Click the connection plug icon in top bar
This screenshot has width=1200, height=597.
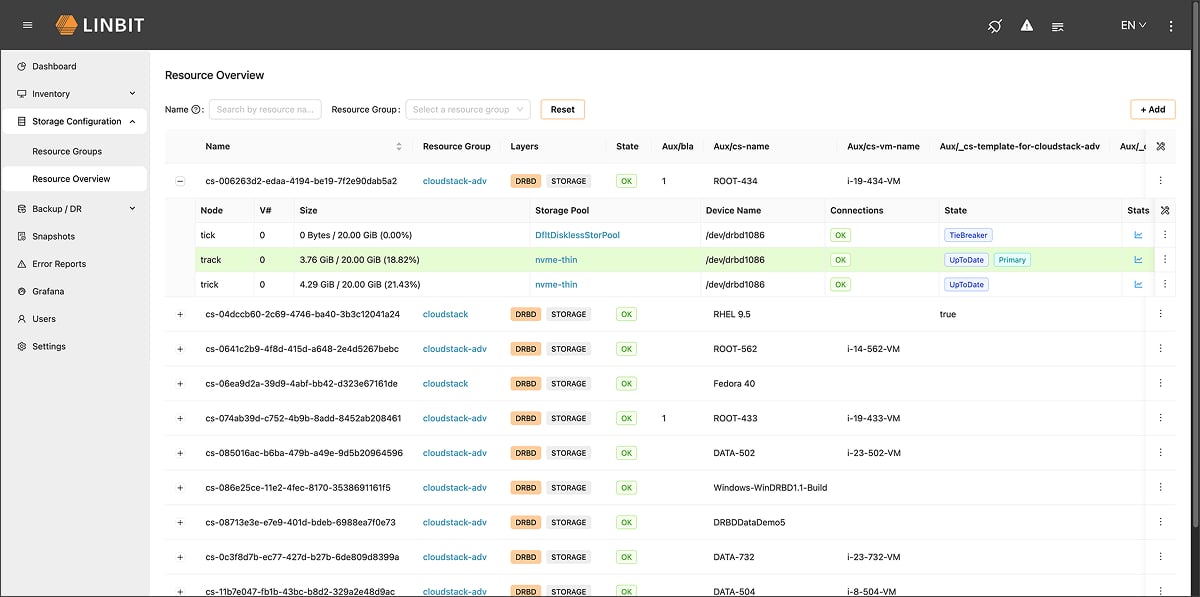click(993, 25)
